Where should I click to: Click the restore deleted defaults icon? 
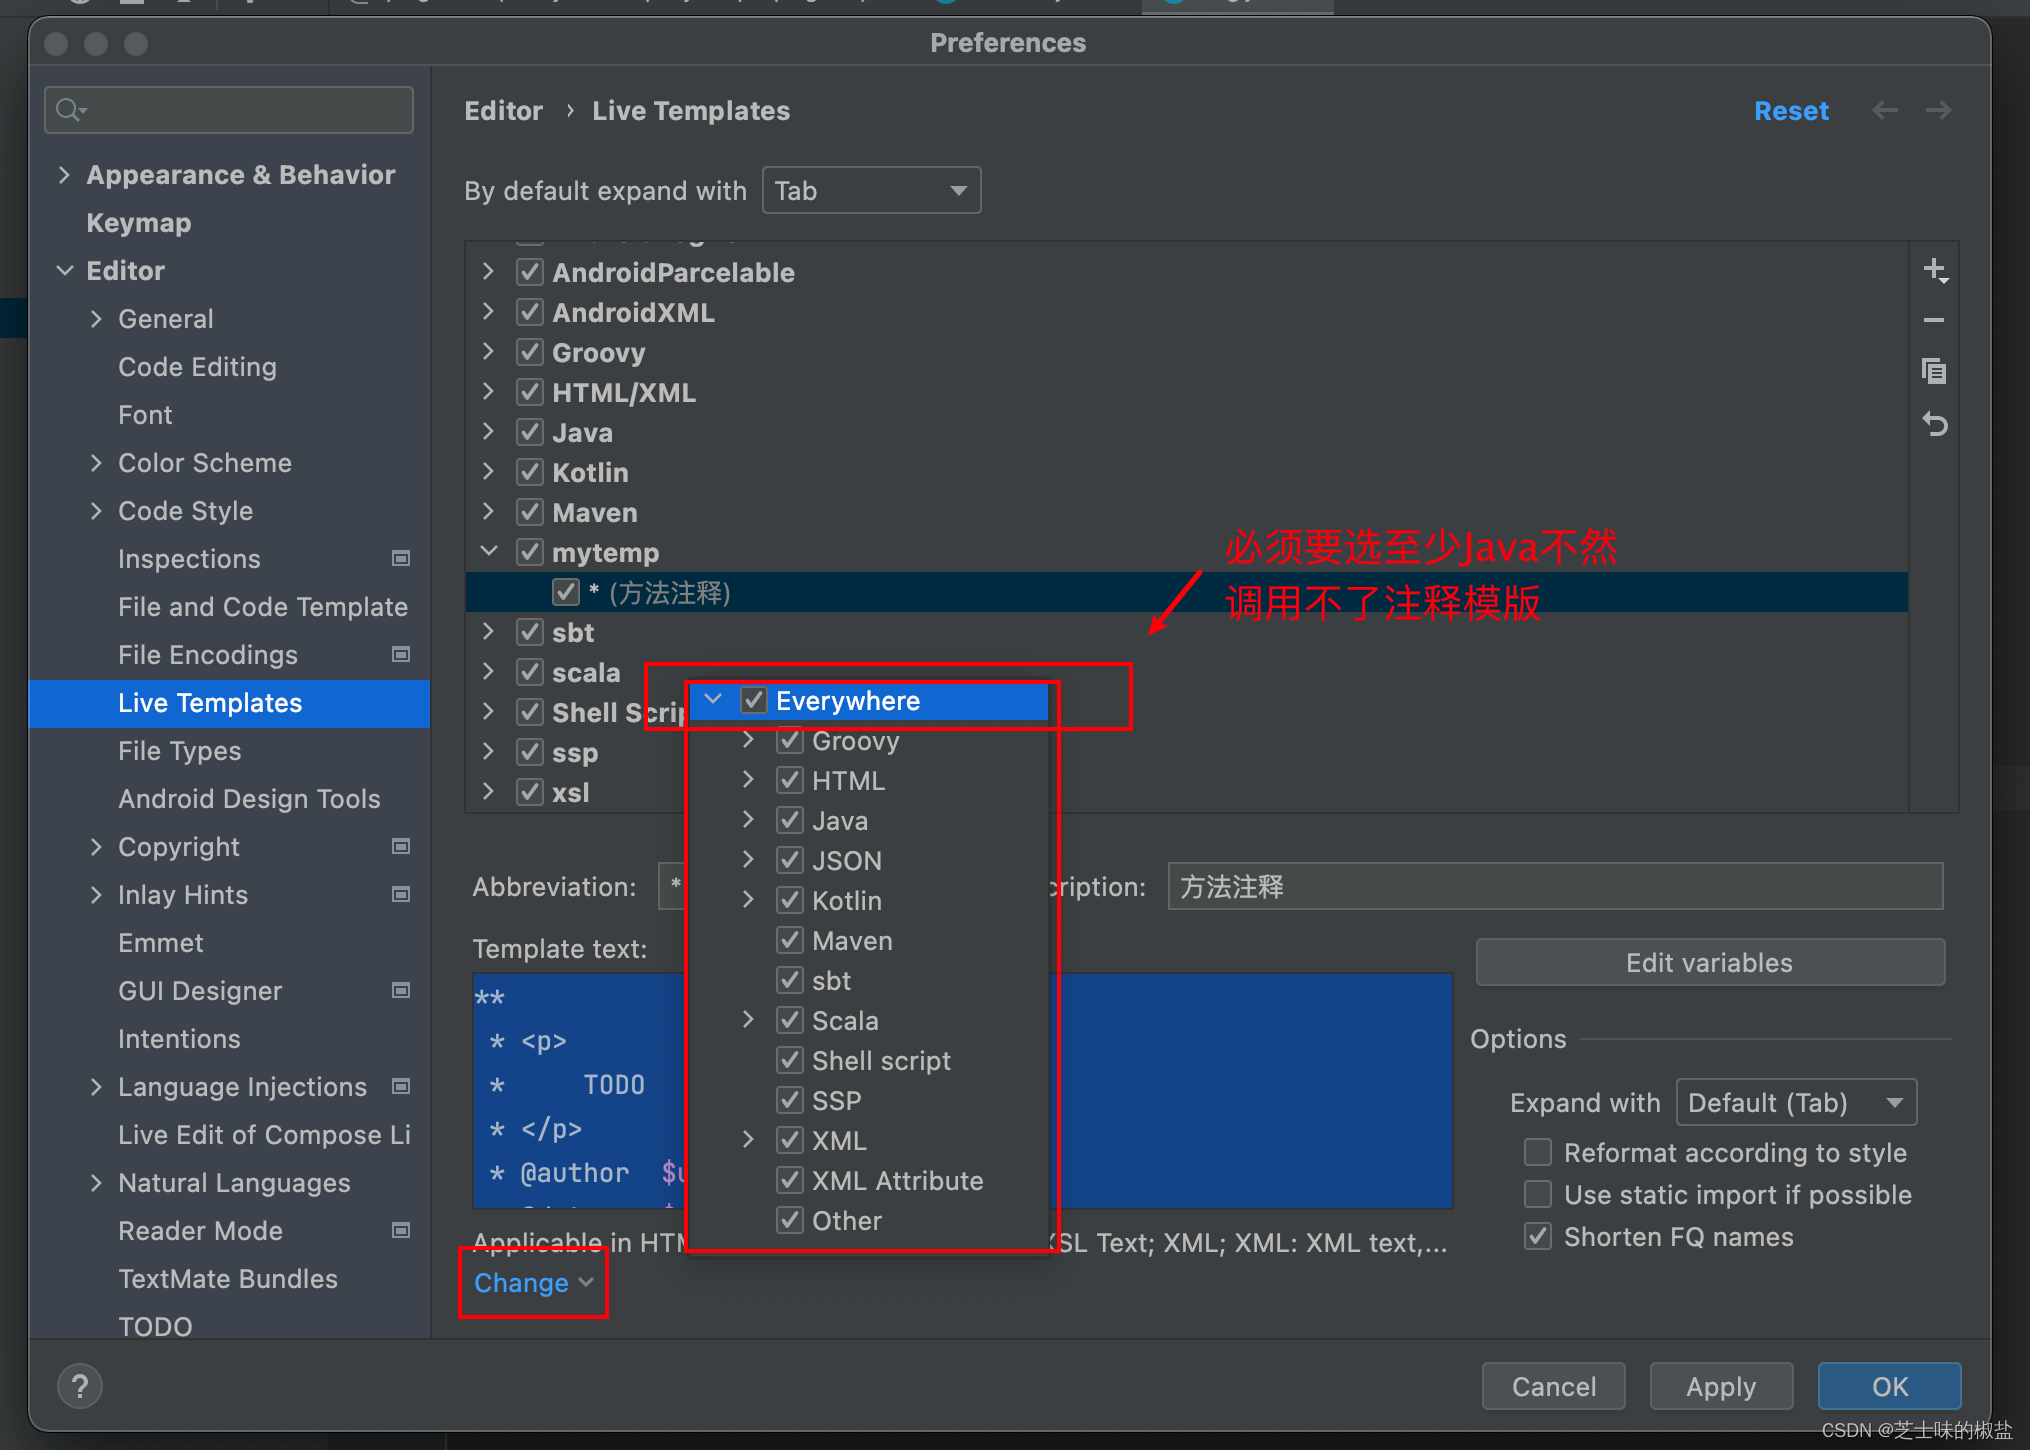[x=1934, y=425]
